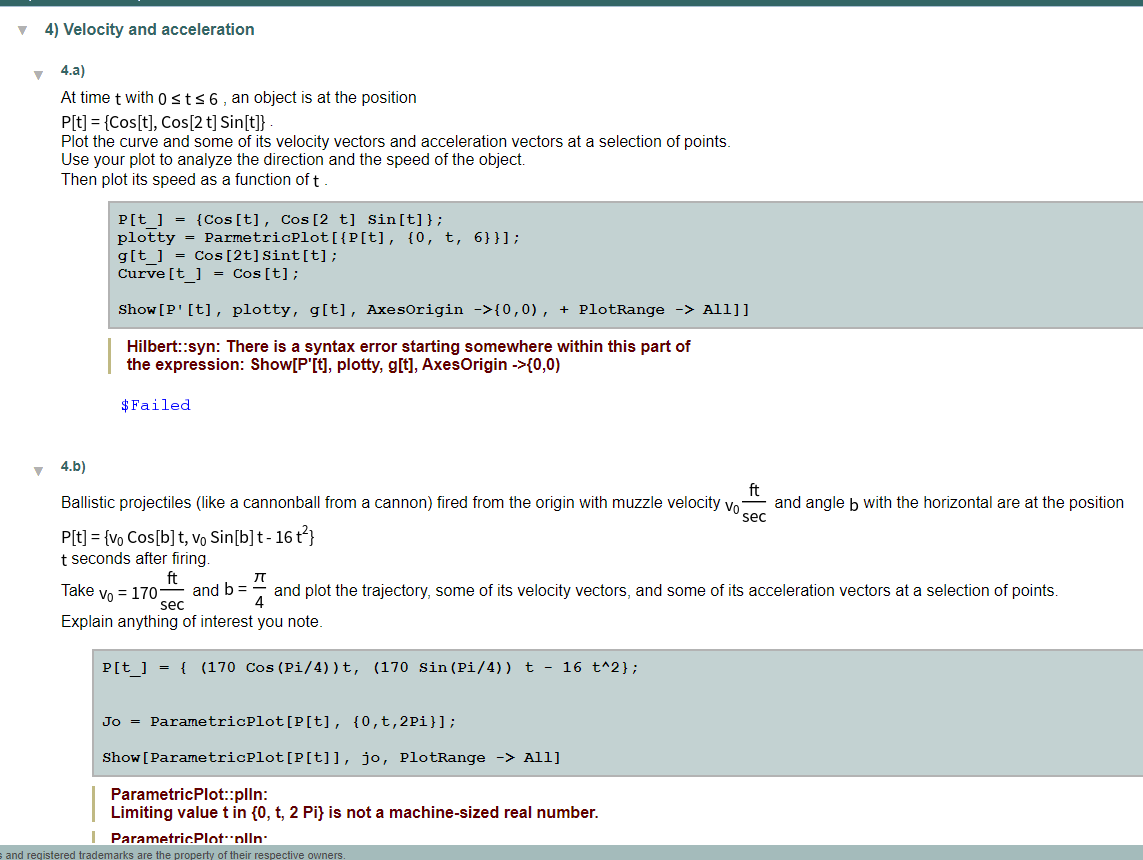Click the teal header bar at the top

571,5
